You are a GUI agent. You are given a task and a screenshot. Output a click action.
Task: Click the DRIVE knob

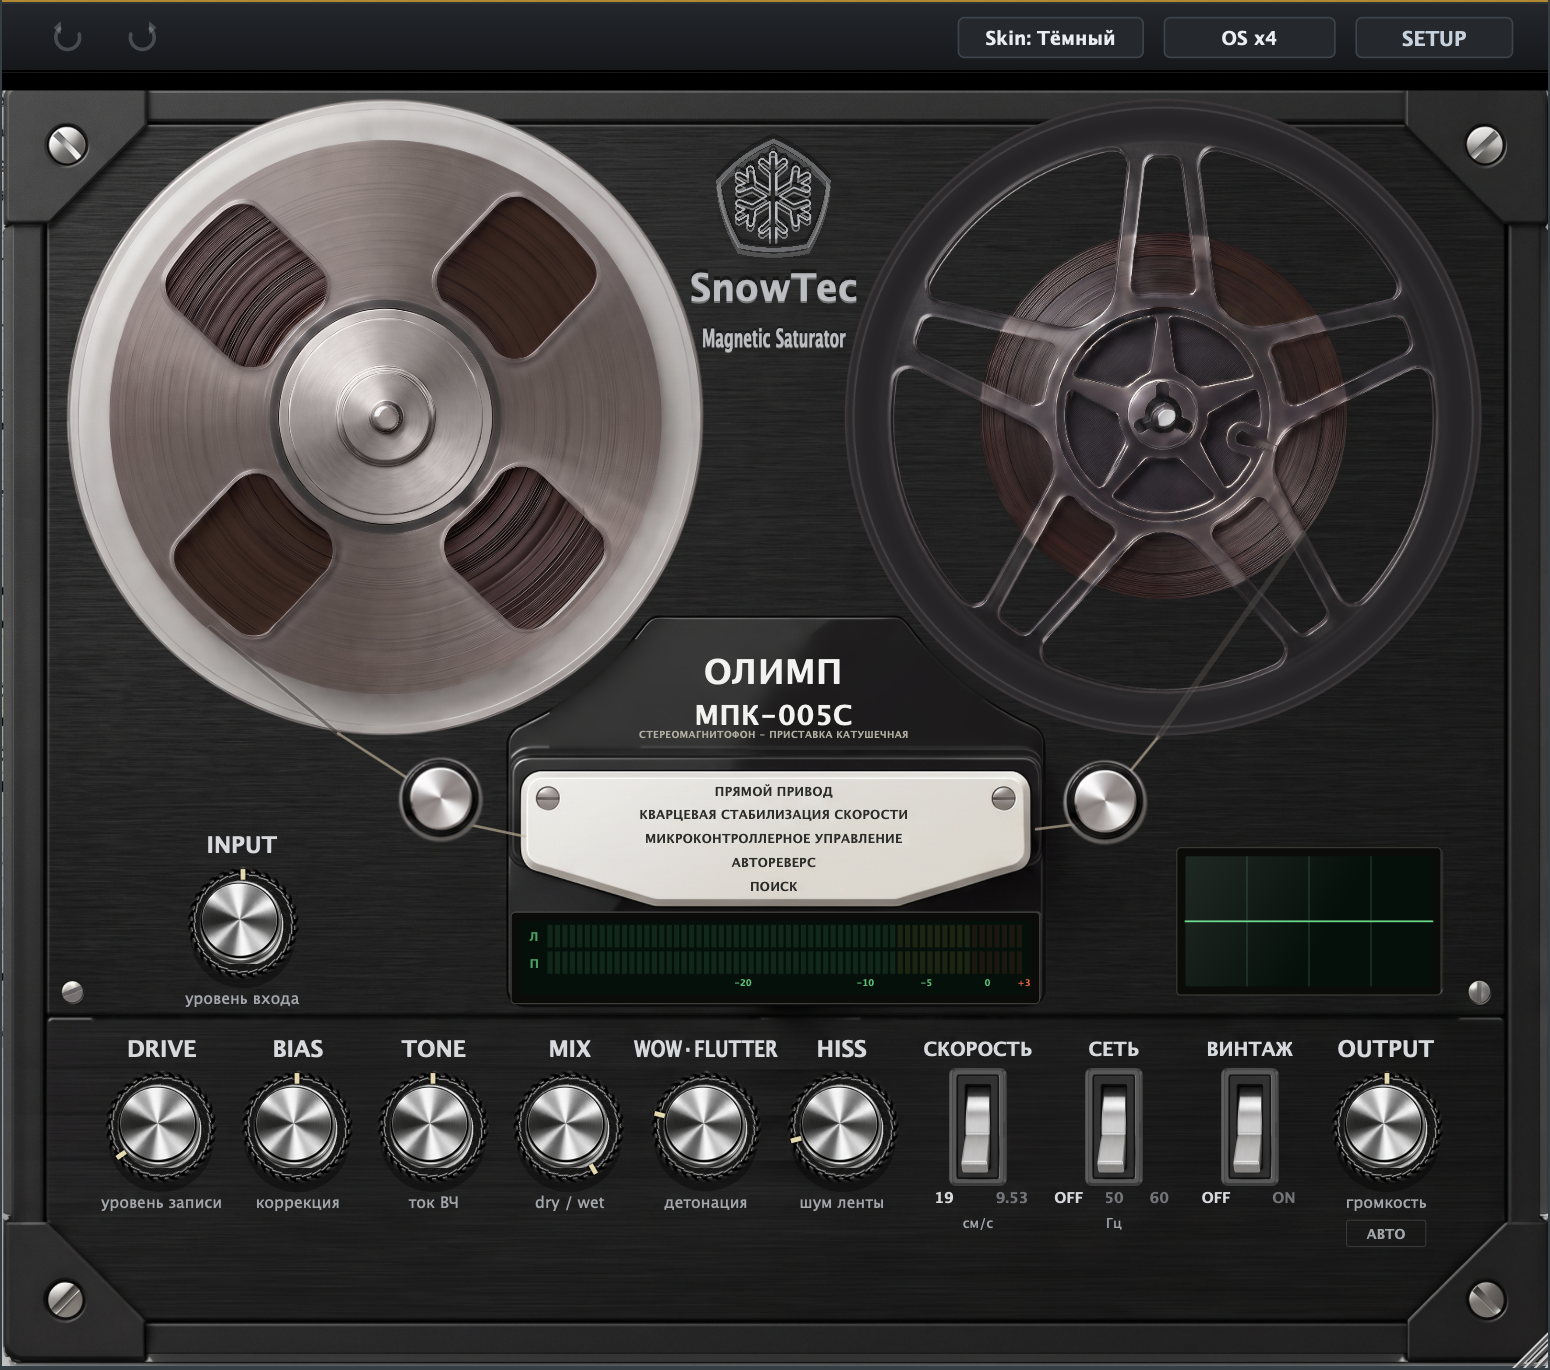point(161,1127)
